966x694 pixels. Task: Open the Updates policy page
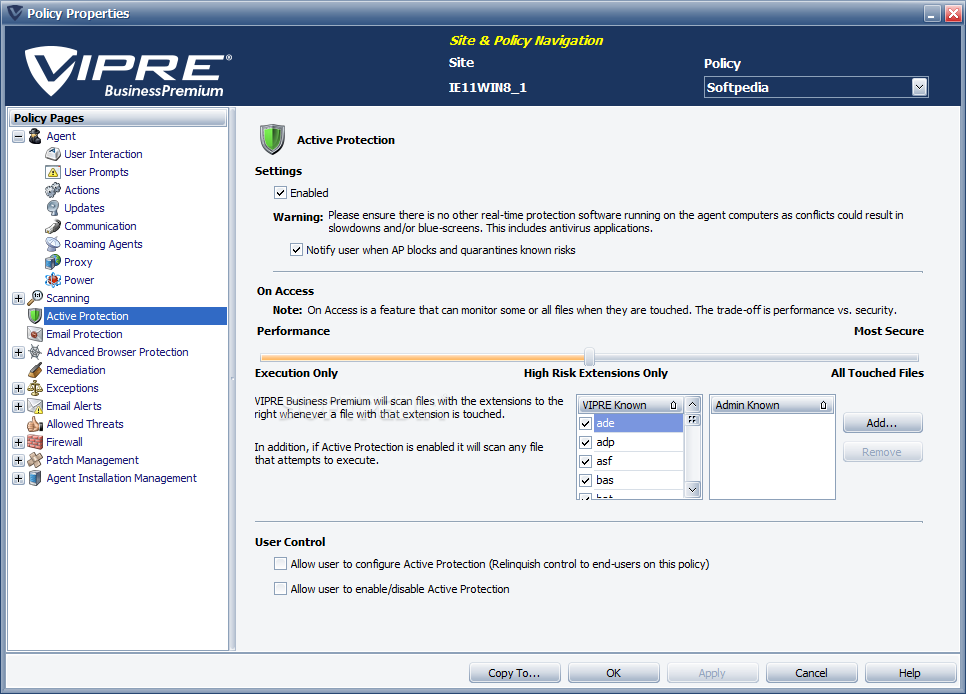point(84,208)
